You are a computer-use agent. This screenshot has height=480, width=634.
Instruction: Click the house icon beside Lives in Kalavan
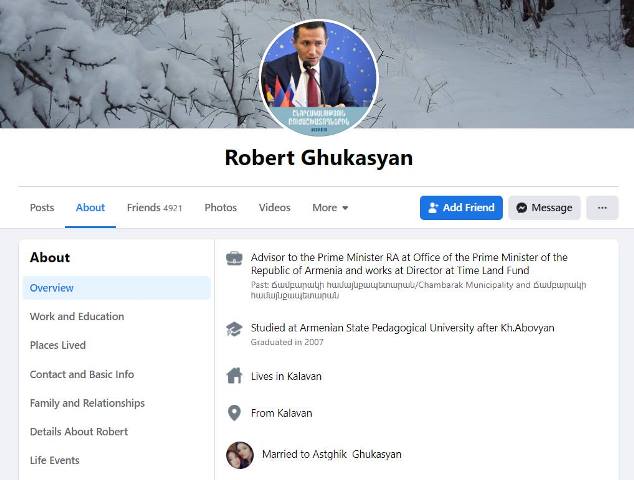(x=234, y=376)
